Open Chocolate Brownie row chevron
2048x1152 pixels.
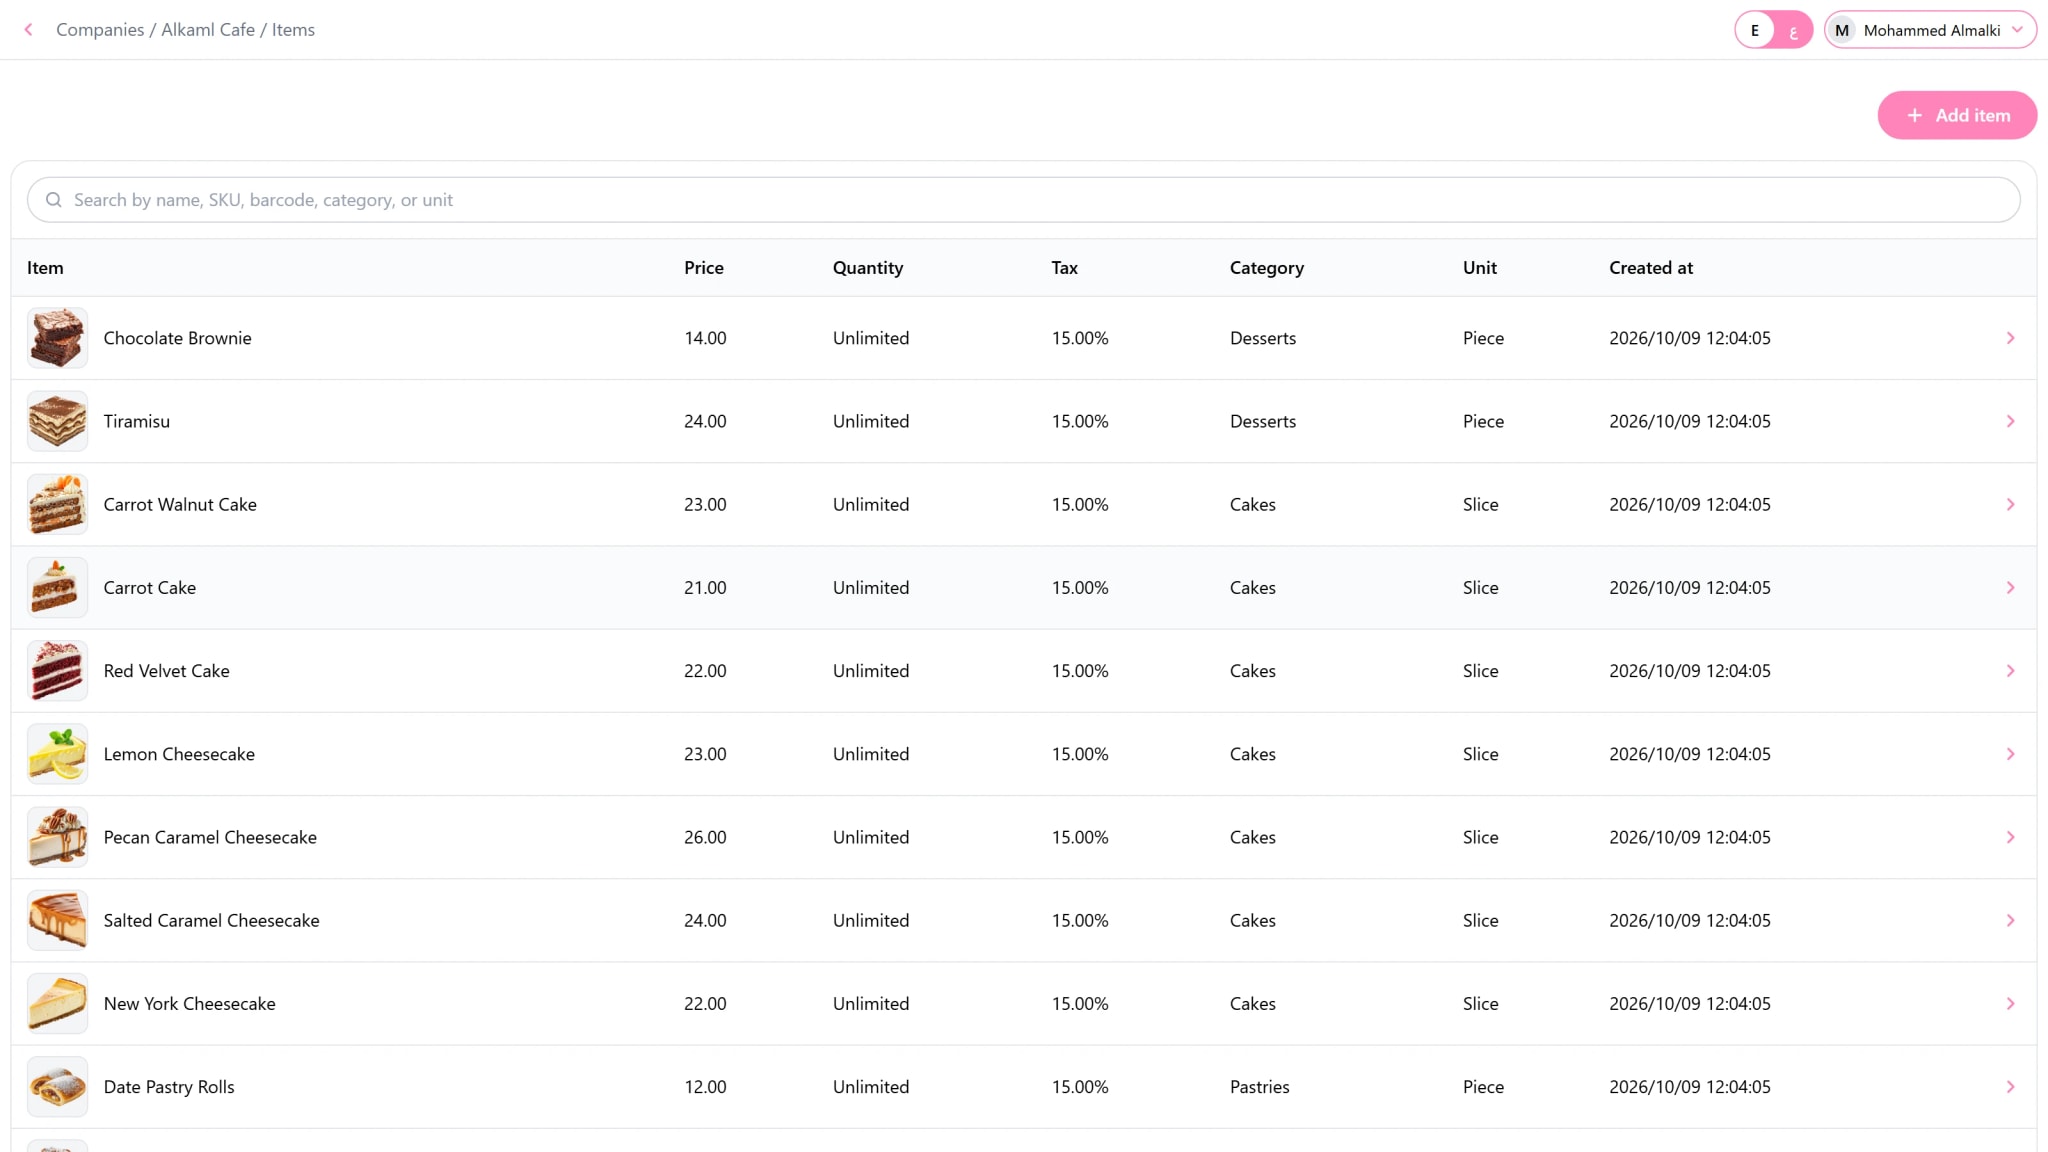2010,338
